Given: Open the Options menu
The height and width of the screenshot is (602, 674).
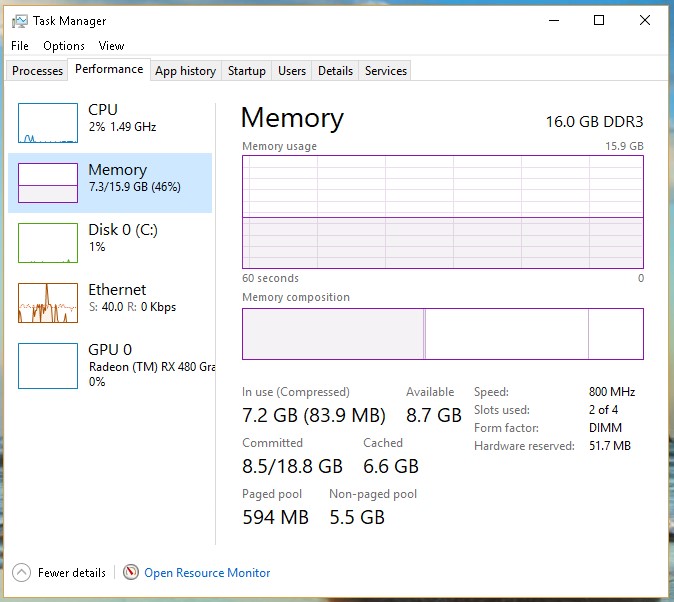Looking at the screenshot, I should click(64, 46).
